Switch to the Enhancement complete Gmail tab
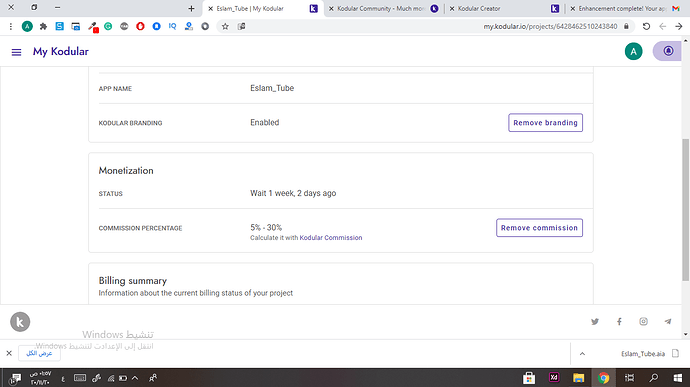The height and width of the screenshot is (387, 690). (x=625, y=8)
